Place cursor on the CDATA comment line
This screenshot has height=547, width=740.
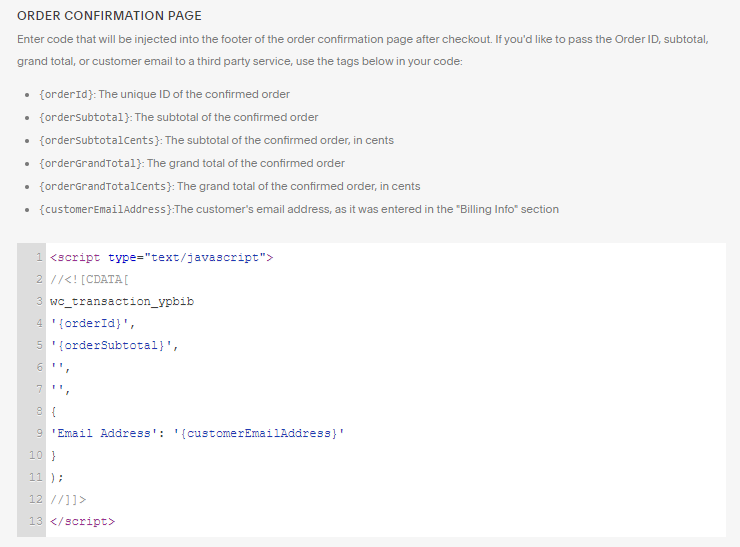(x=89, y=279)
